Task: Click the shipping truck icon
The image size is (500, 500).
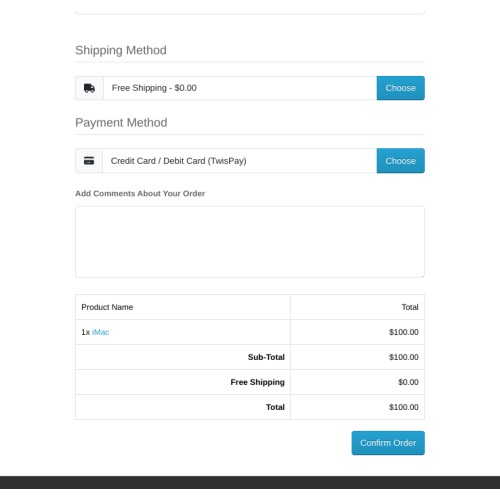Action: pyautogui.click(x=89, y=88)
